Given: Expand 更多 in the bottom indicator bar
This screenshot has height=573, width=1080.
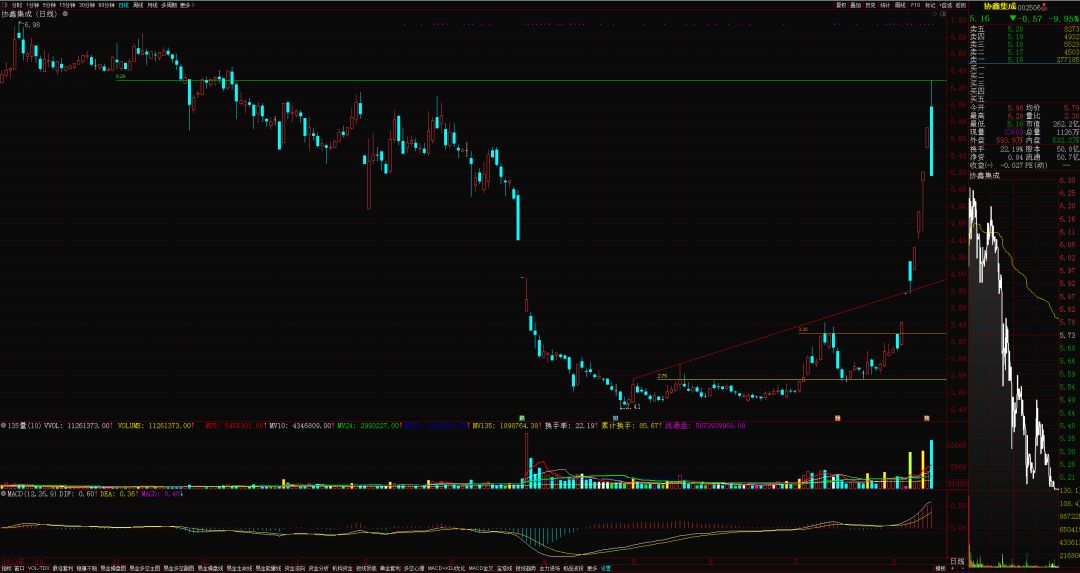Looking at the screenshot, I should point(592,568).
